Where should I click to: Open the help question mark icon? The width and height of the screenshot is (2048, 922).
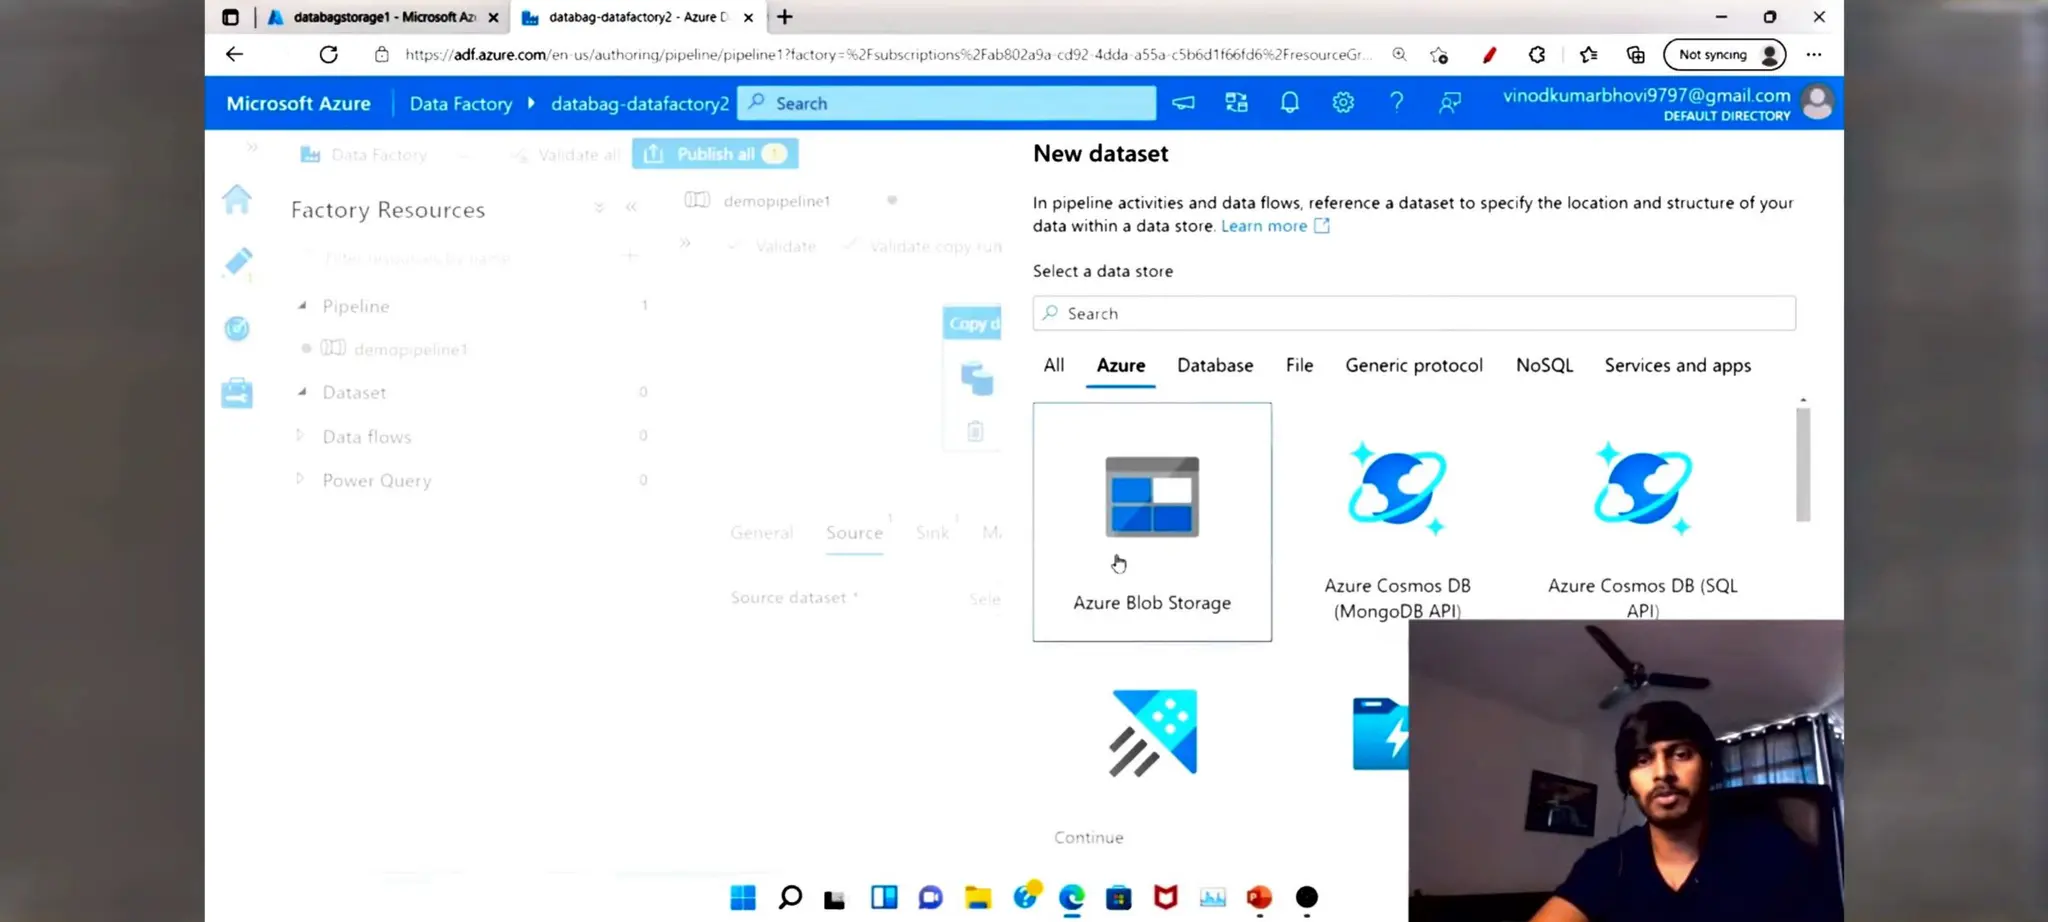[1397, 102]
